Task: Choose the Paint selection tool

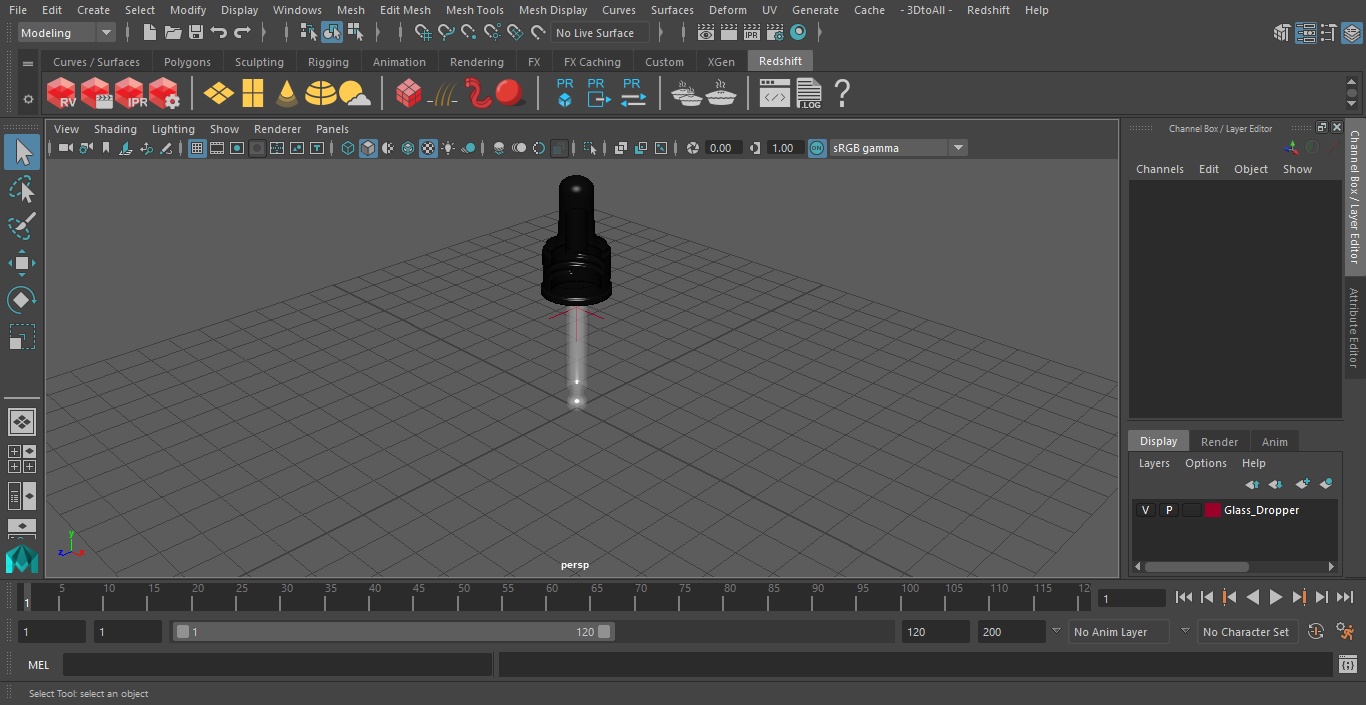Action: pos(22,226)
